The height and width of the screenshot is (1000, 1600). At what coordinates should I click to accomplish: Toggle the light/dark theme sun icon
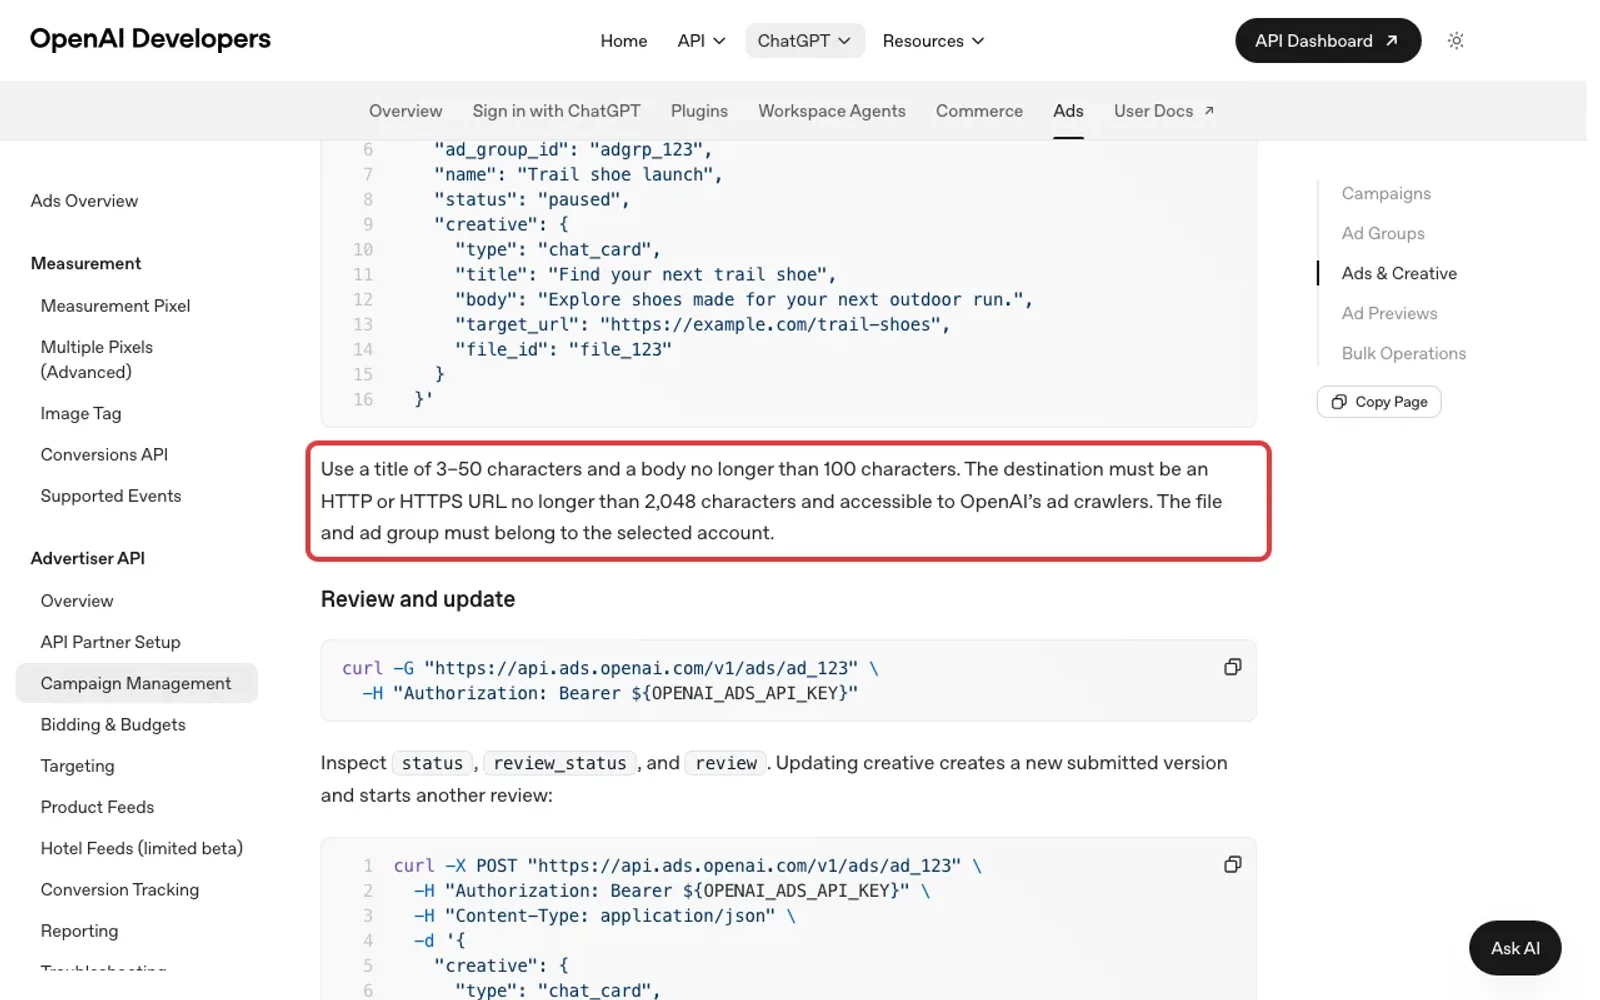[x=1456, y=41]
